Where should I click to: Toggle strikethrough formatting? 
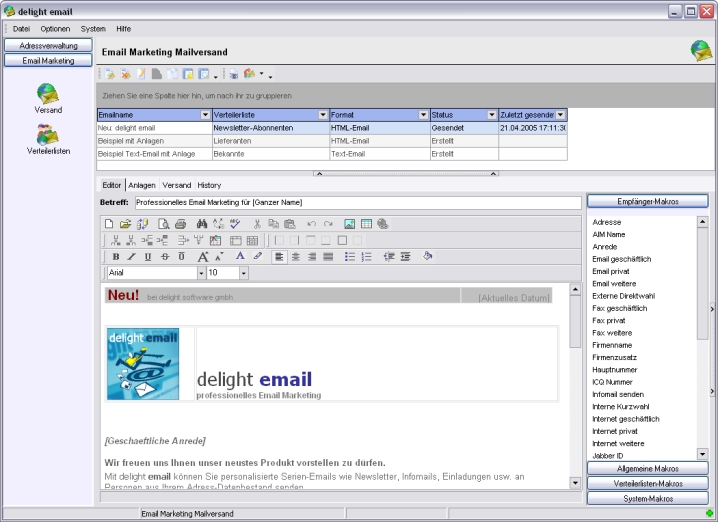[165, 257]
